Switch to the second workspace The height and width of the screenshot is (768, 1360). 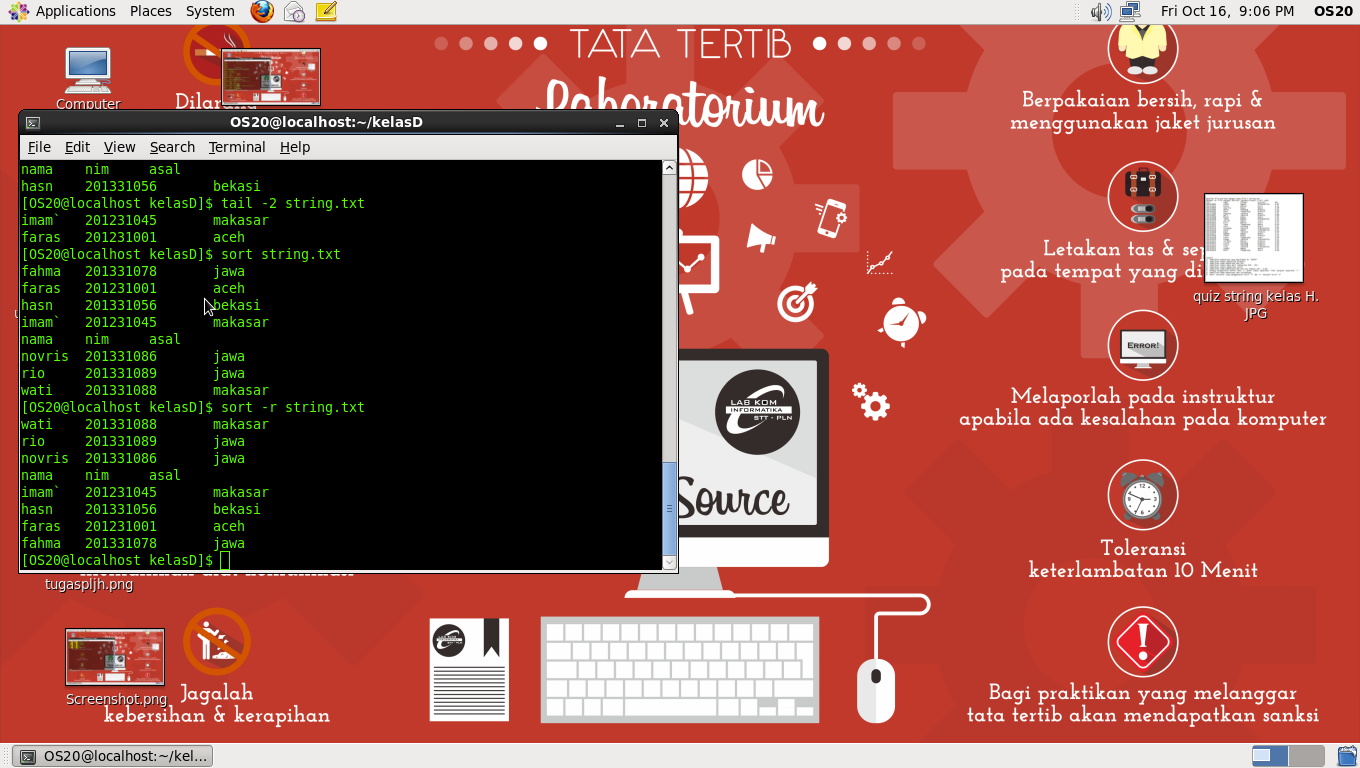[1307, 756]
